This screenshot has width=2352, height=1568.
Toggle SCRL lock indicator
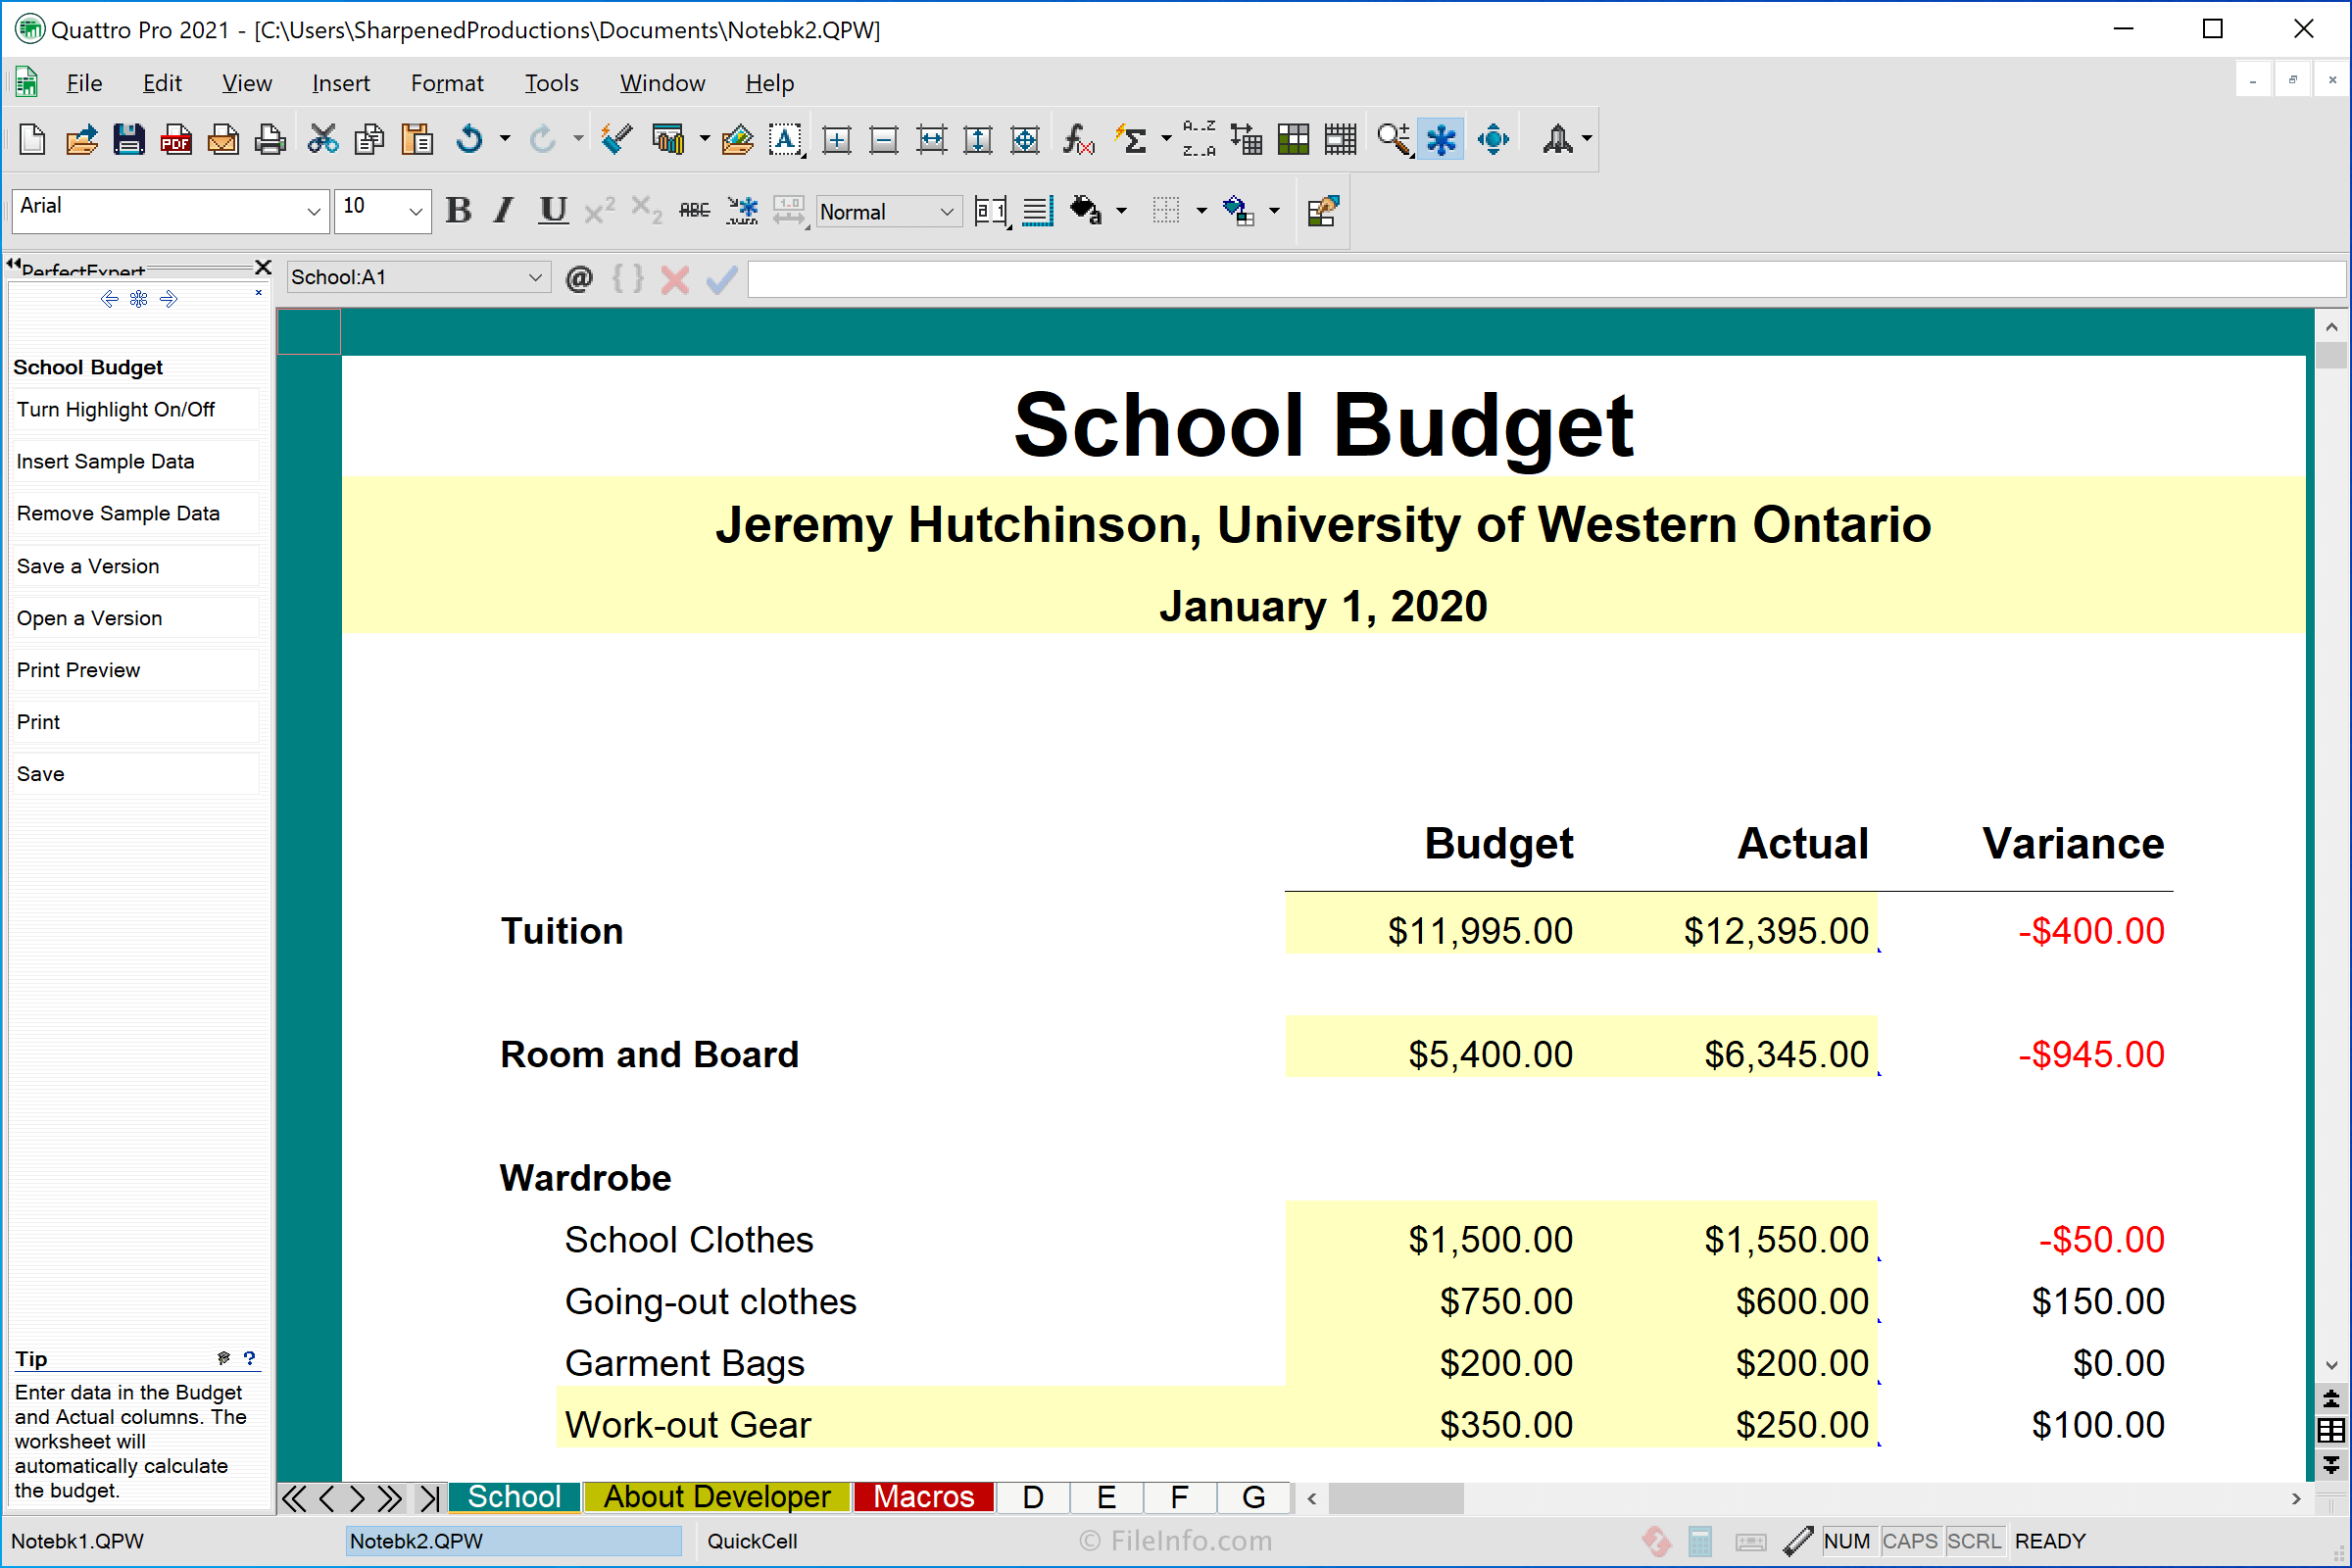point(1974,1541)
